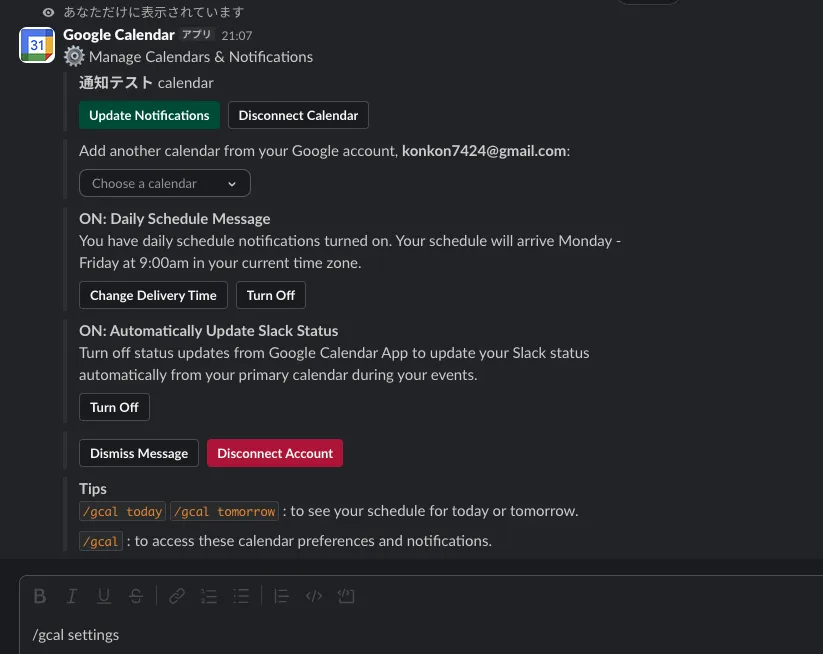823x654 pixels.
Task: Click the standalone /gcal command tip
Action: (x=101, y=542)
